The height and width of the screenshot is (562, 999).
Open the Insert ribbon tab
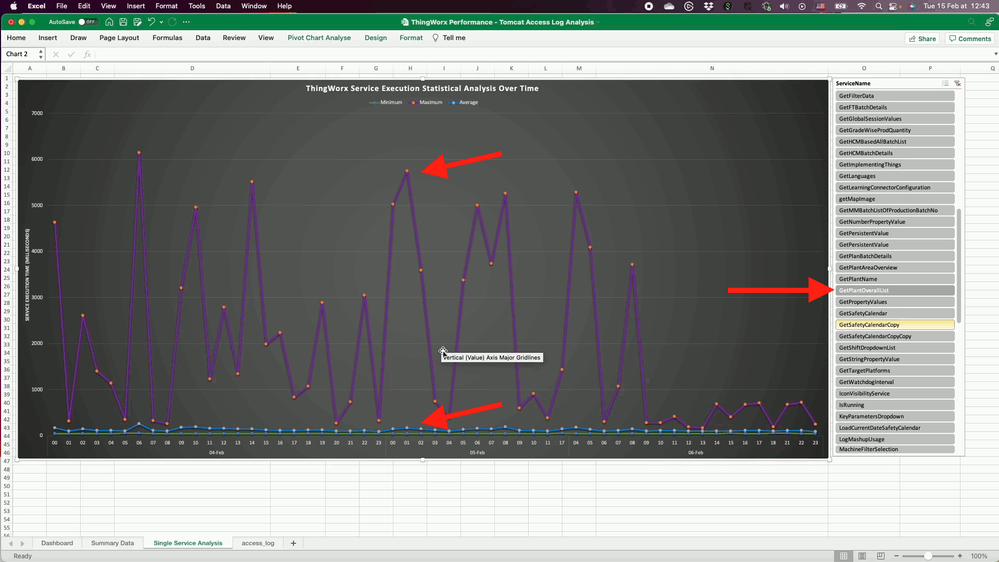[x=47, y=38]
